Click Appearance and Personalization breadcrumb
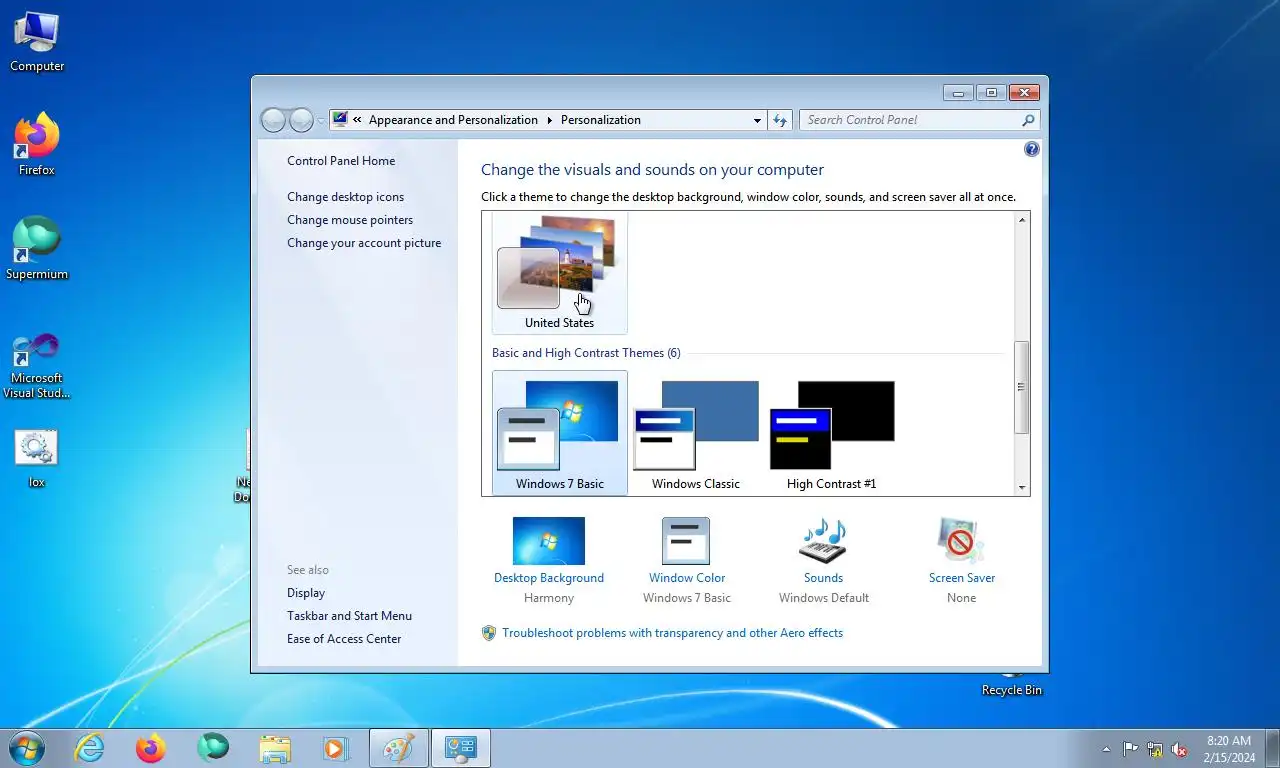1280x768 pixels. coord(453,120)
